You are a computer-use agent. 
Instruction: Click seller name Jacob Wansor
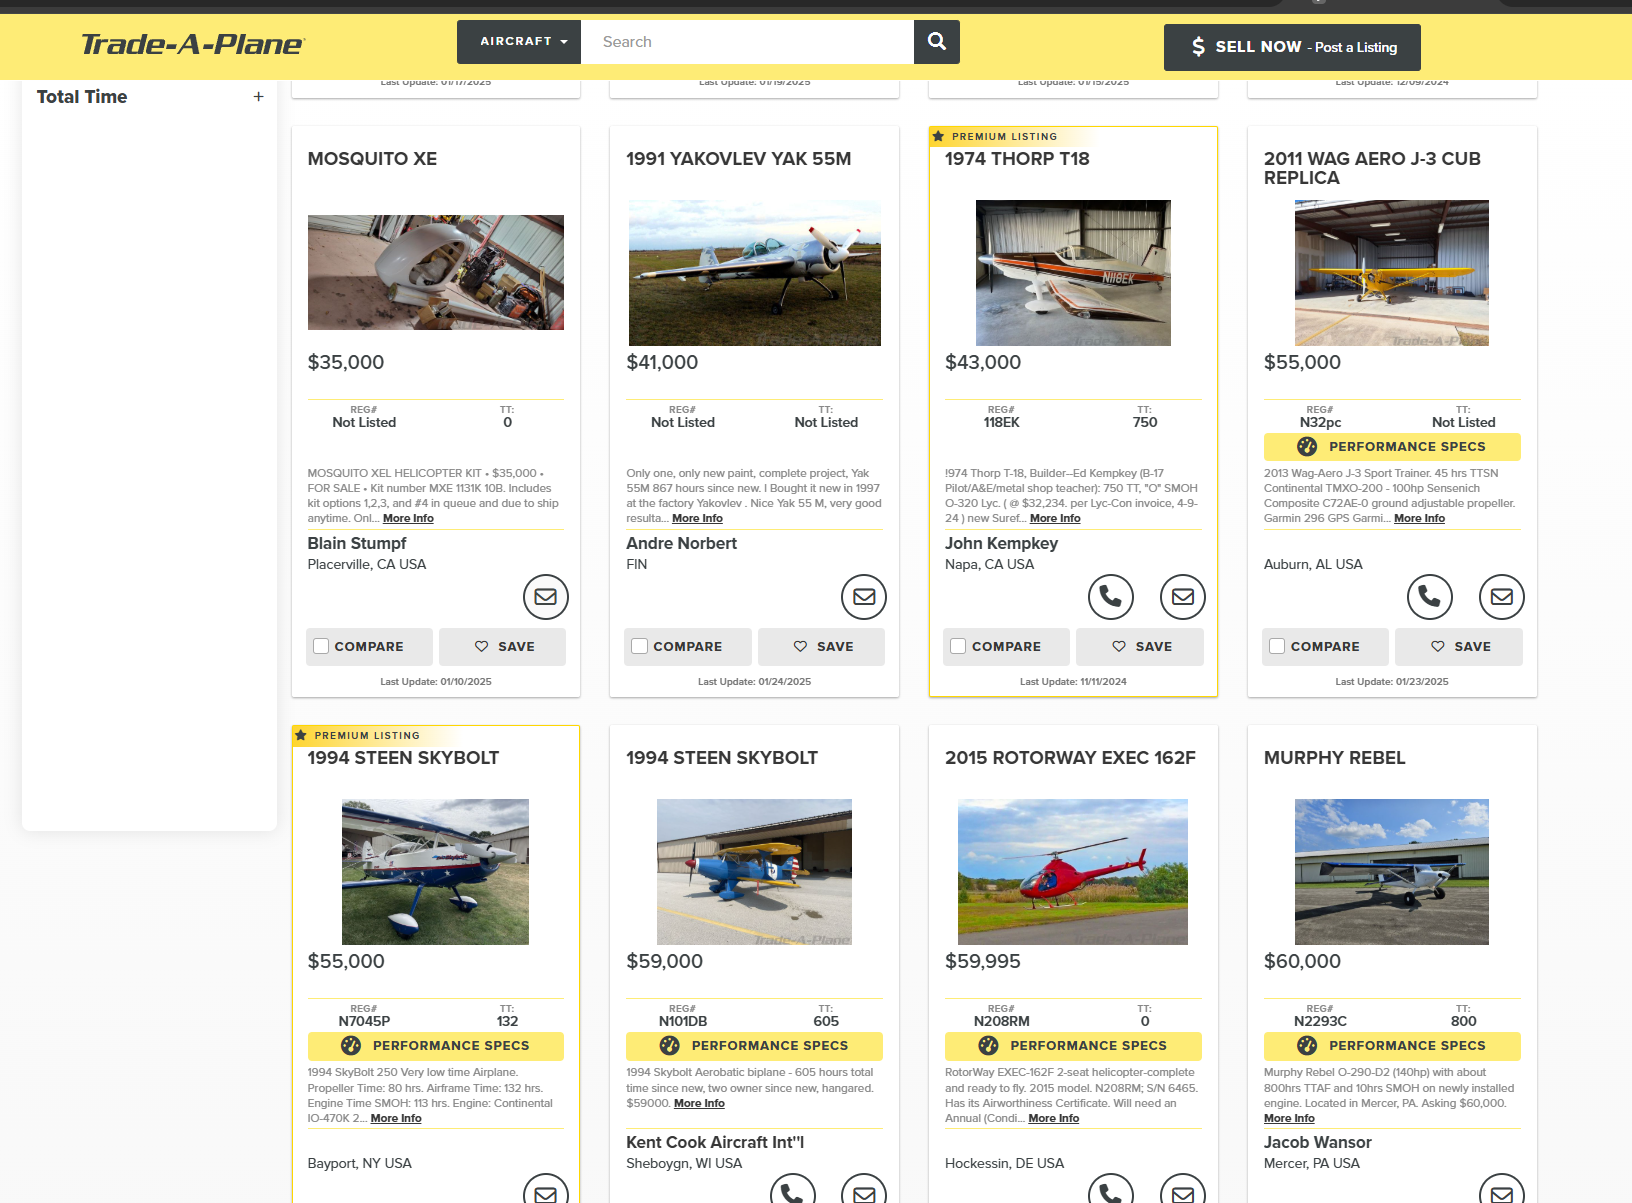(1317, 1142)
